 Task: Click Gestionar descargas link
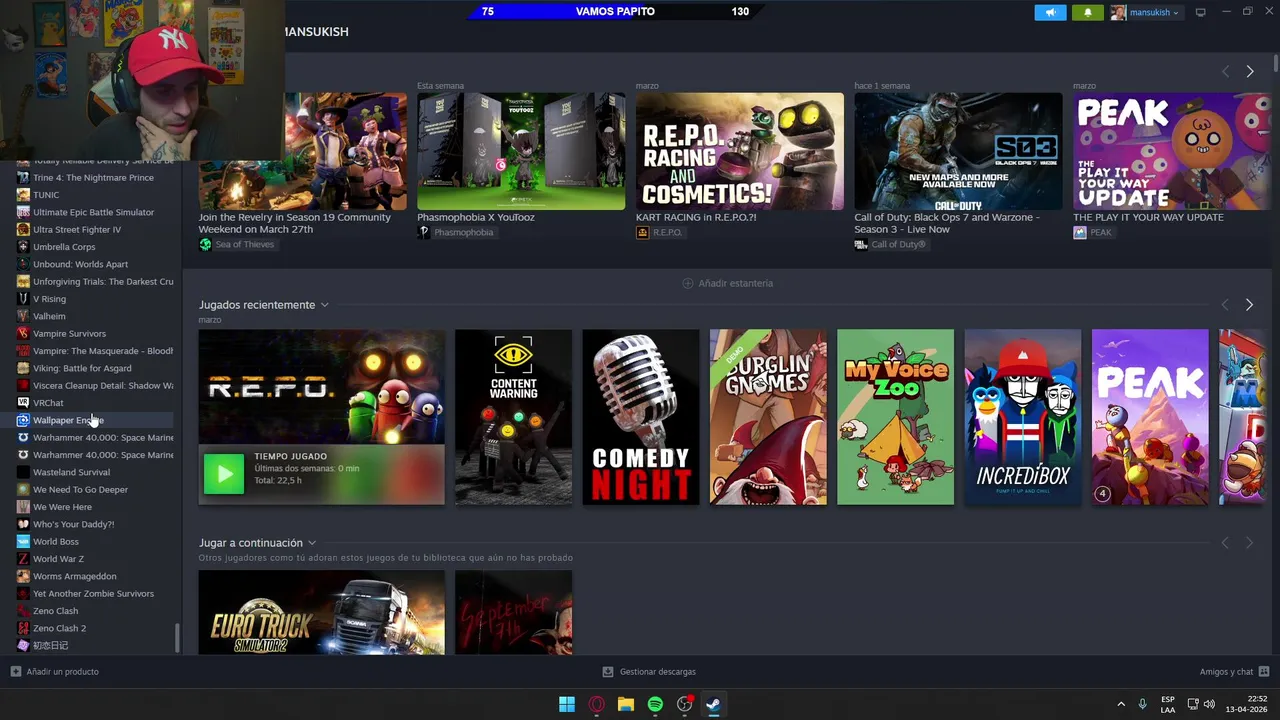coord(657,671)
